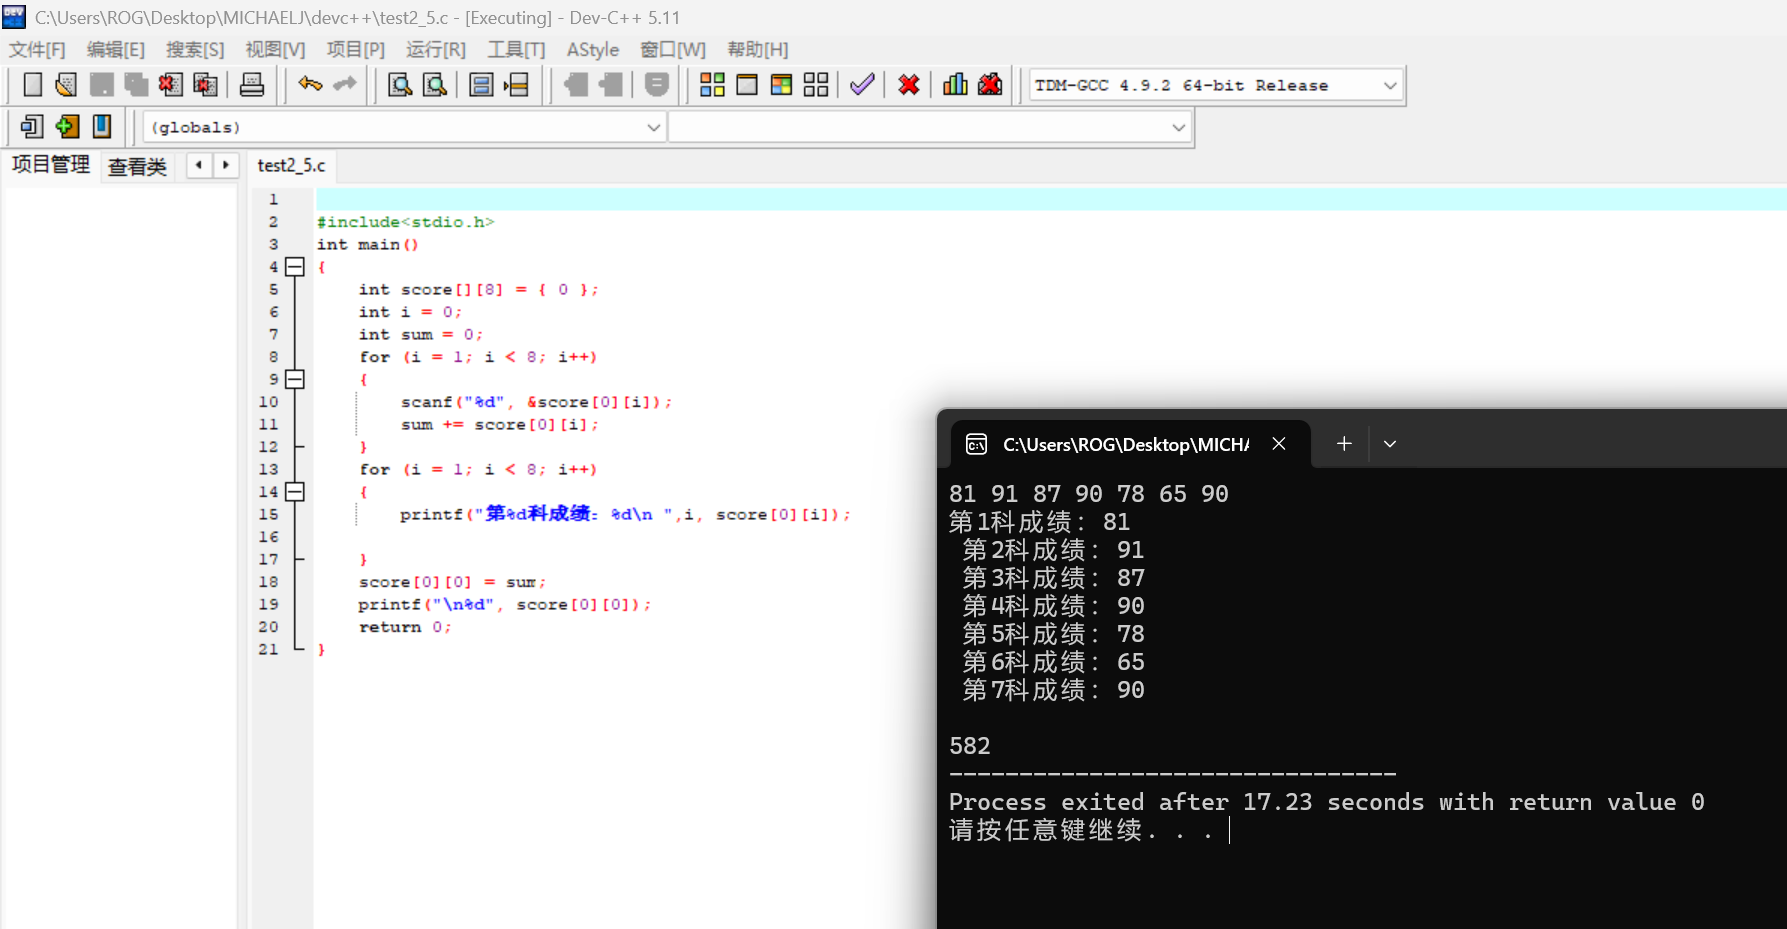Open the 窗口[W] menu
Screen dimensions: 1787x929
point(673,49)
